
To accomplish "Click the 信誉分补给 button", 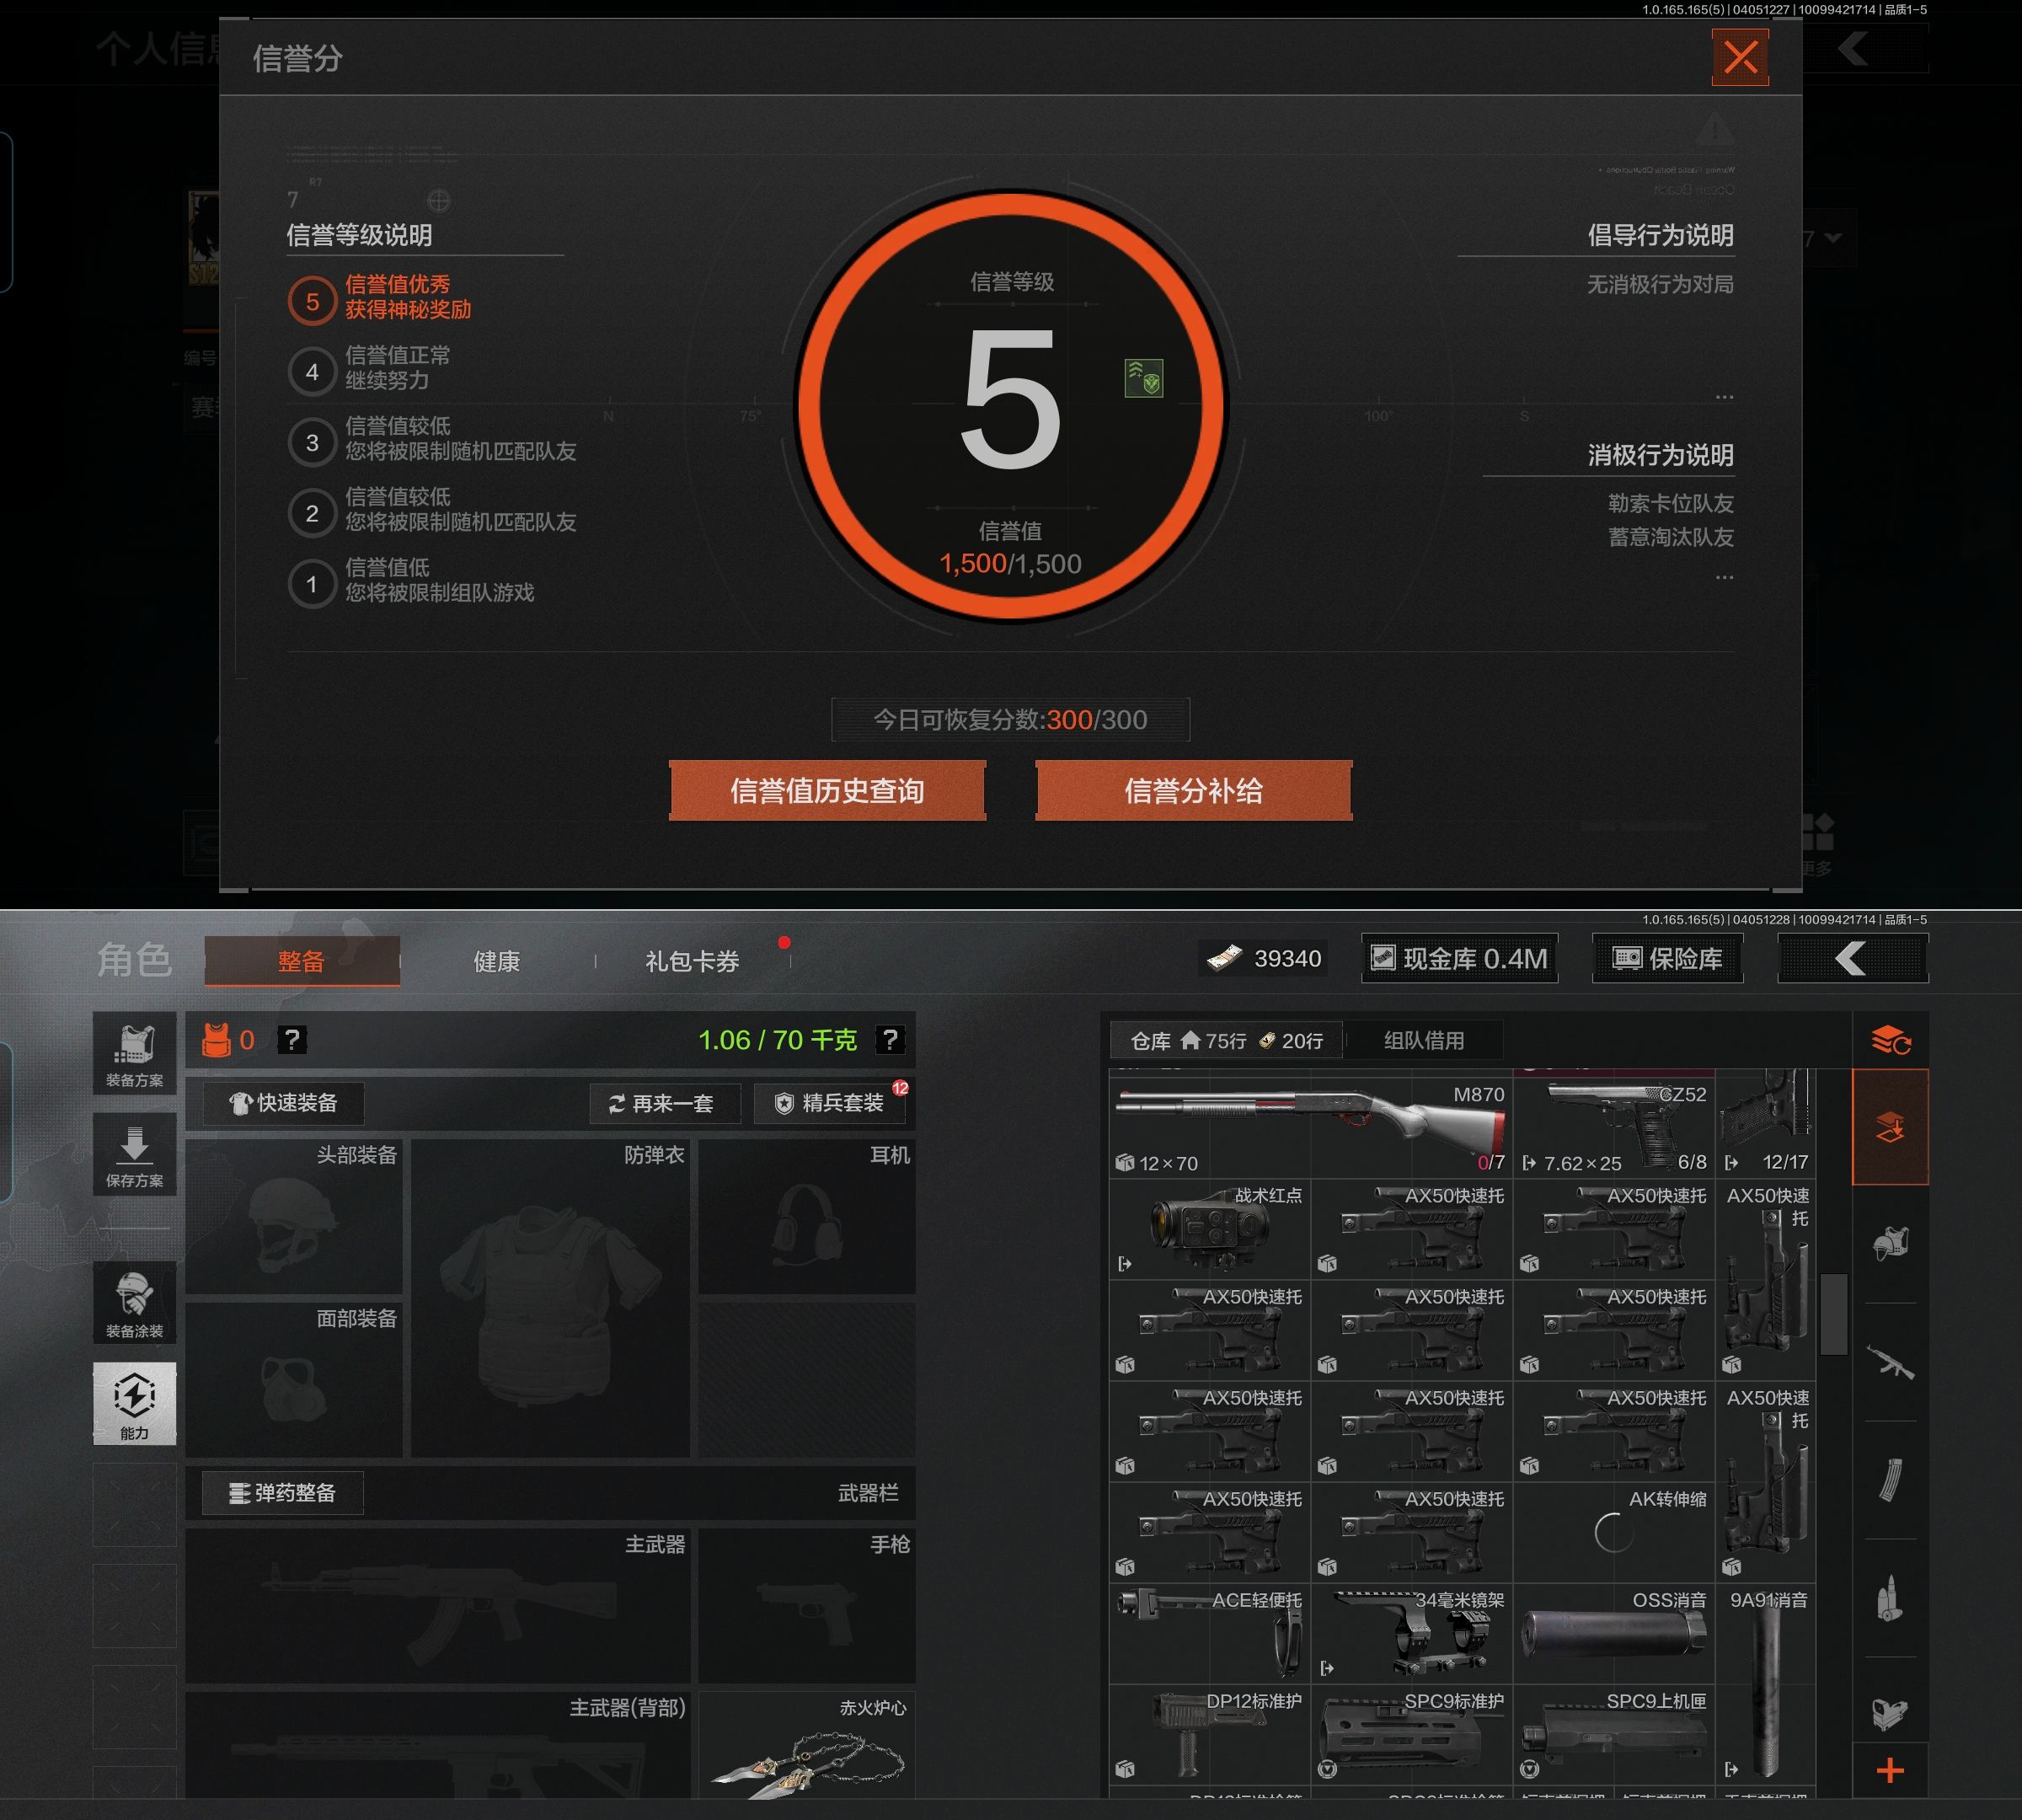I will (x=1193, y=791).
